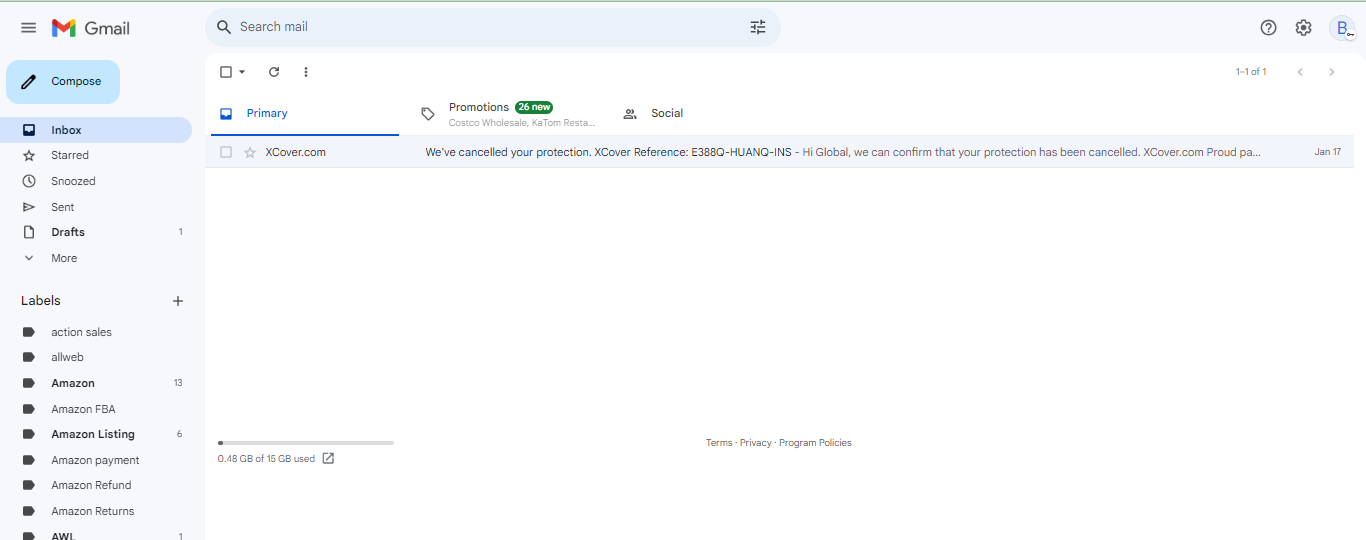This screenshot has height=540, width=1366.
Task: Open the Google account avatar
Action: coord(1342,28)
